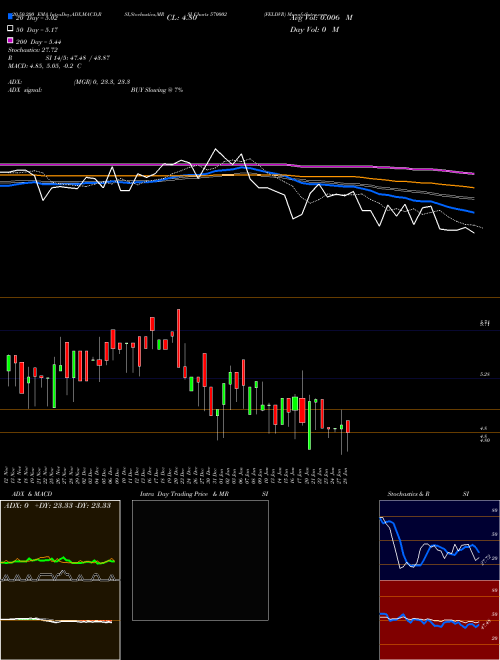This screenshot has height=660, width=500.
Task: Click the 'CL: 4.80' closing price label
Action: click(182, 18)
